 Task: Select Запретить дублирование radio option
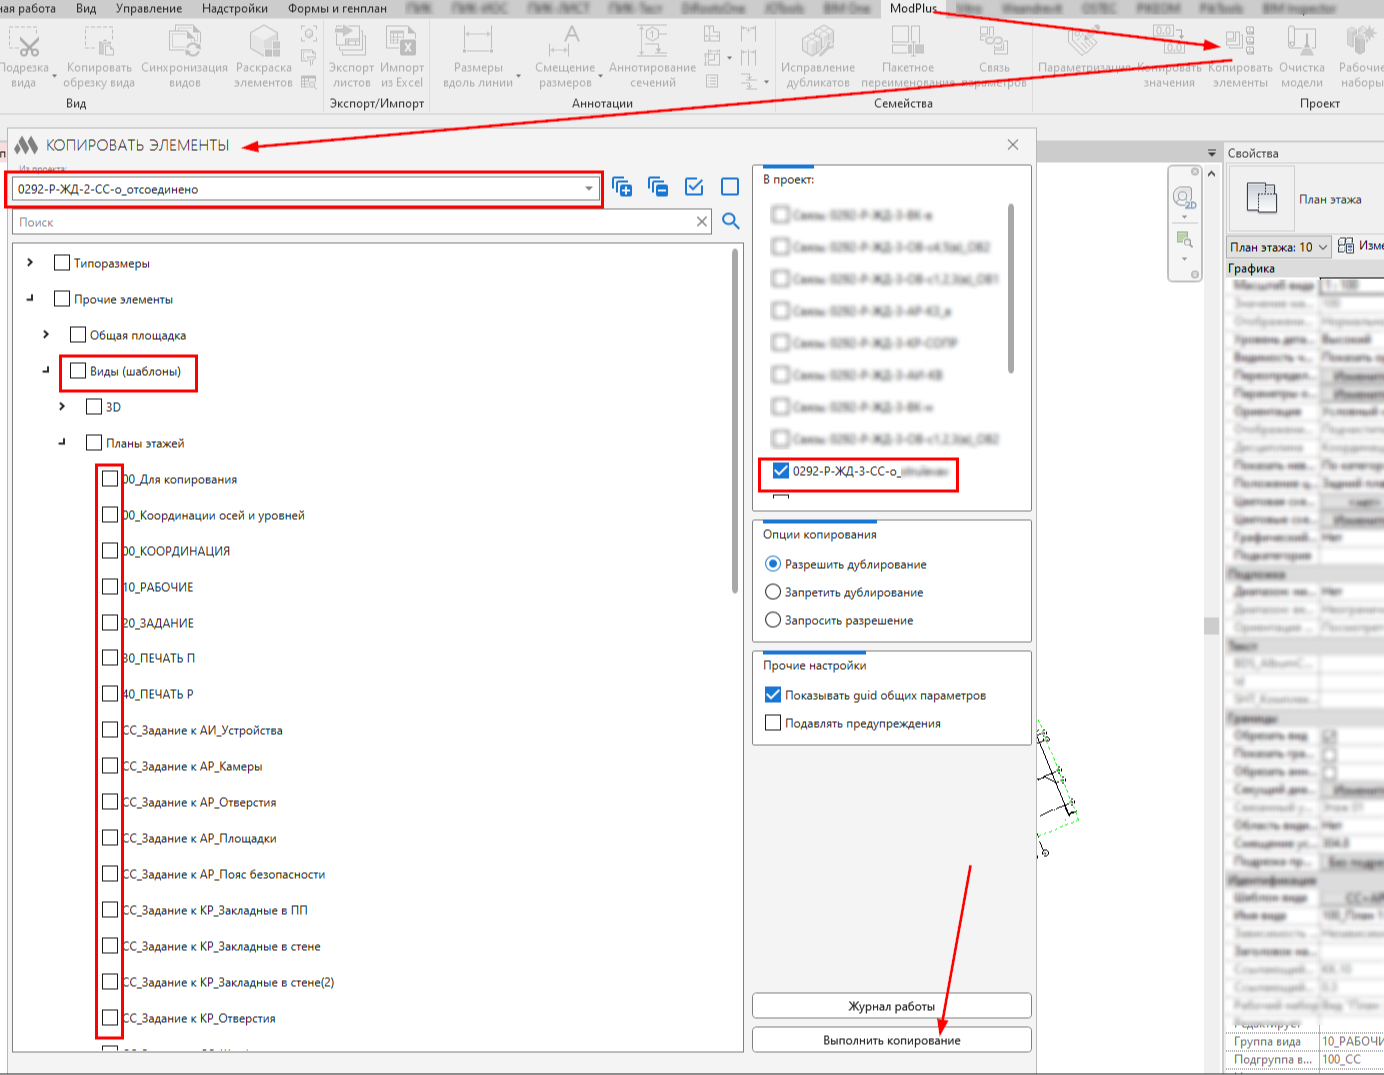pos(773,592)
